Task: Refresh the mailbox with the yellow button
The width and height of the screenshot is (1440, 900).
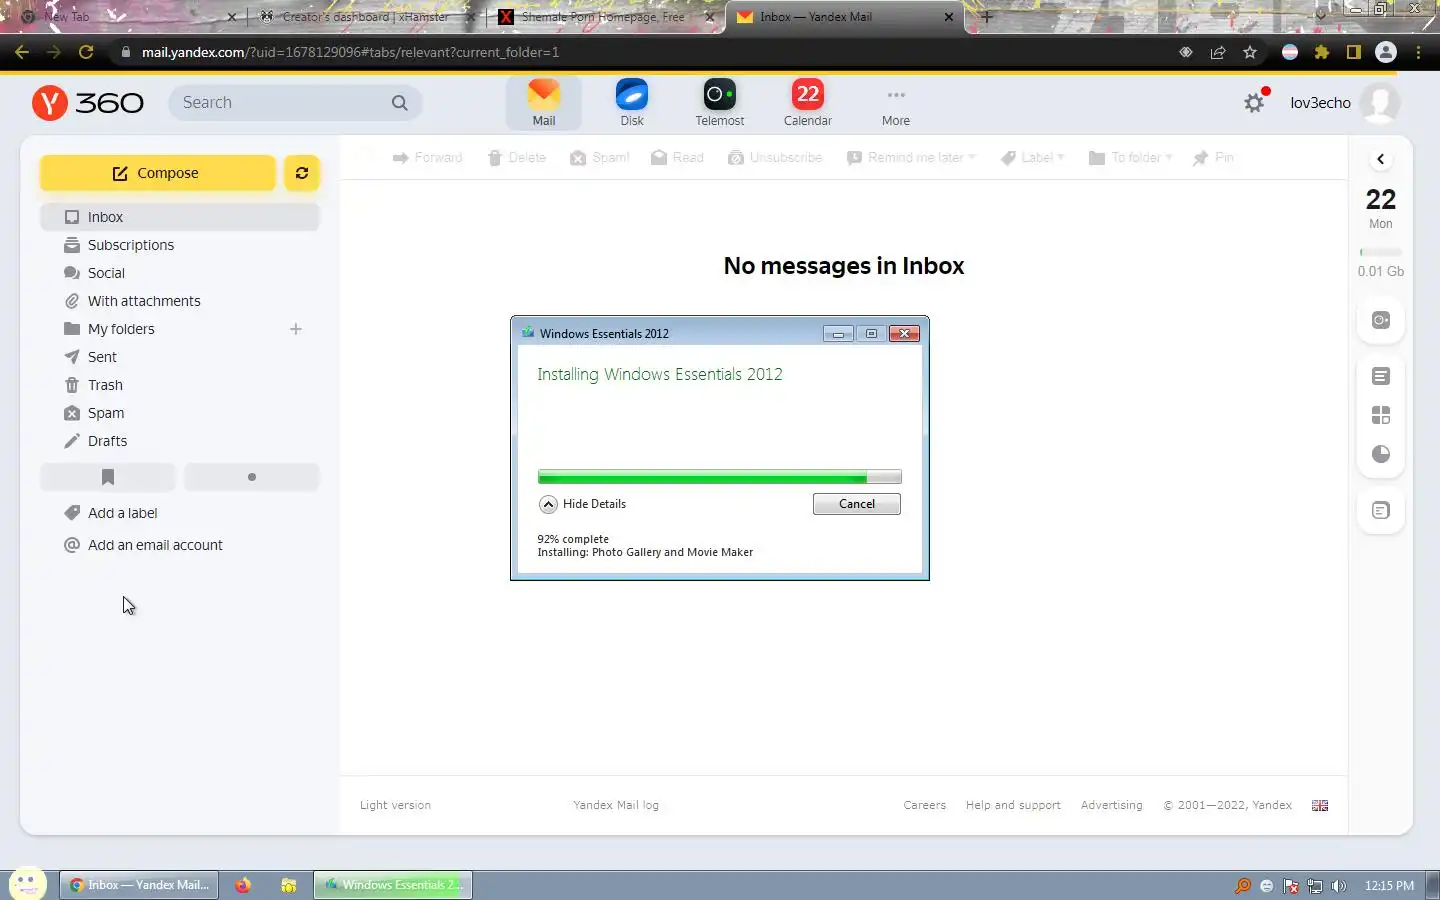Action: tap(301, 173)
